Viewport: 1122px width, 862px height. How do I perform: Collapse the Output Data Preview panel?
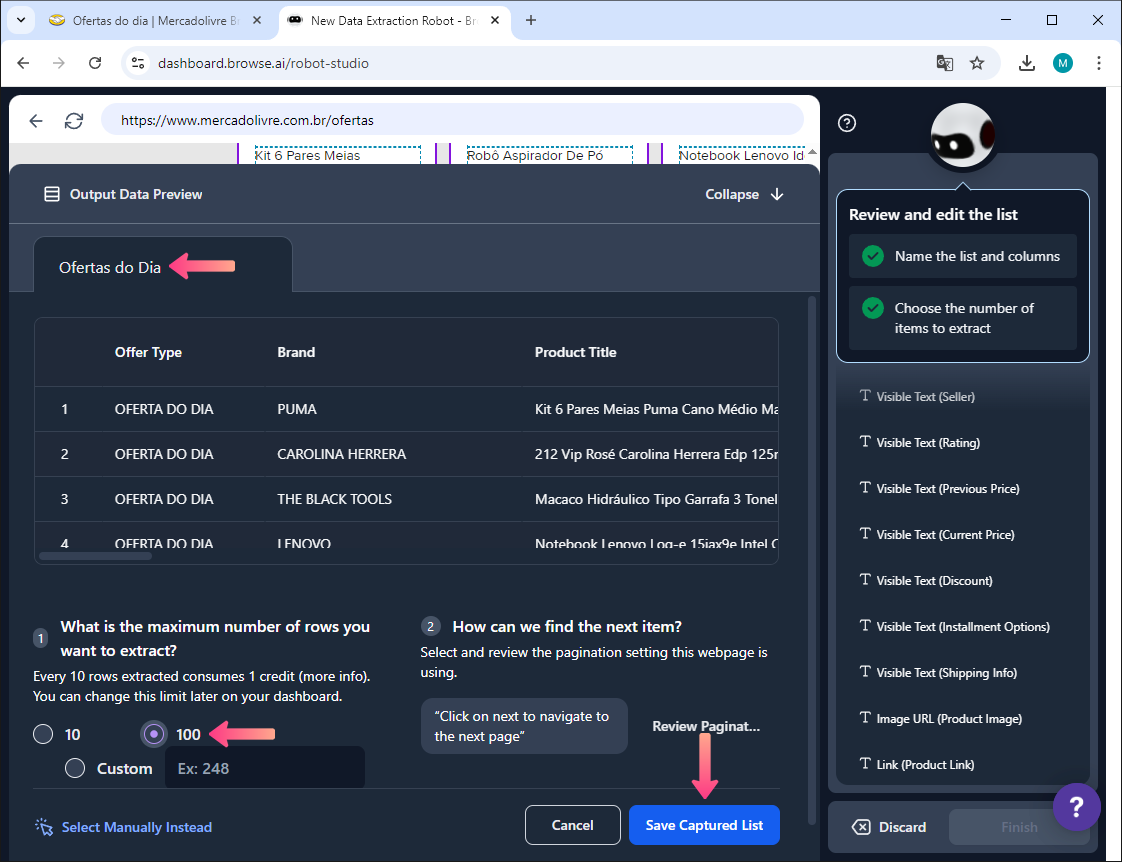[744, 194]
